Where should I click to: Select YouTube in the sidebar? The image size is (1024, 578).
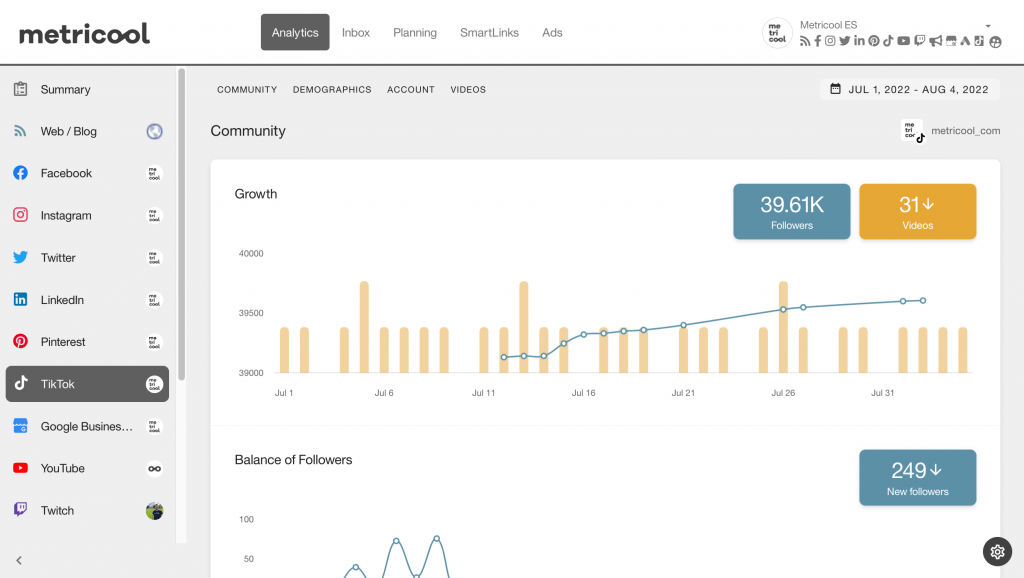[88, 468]
